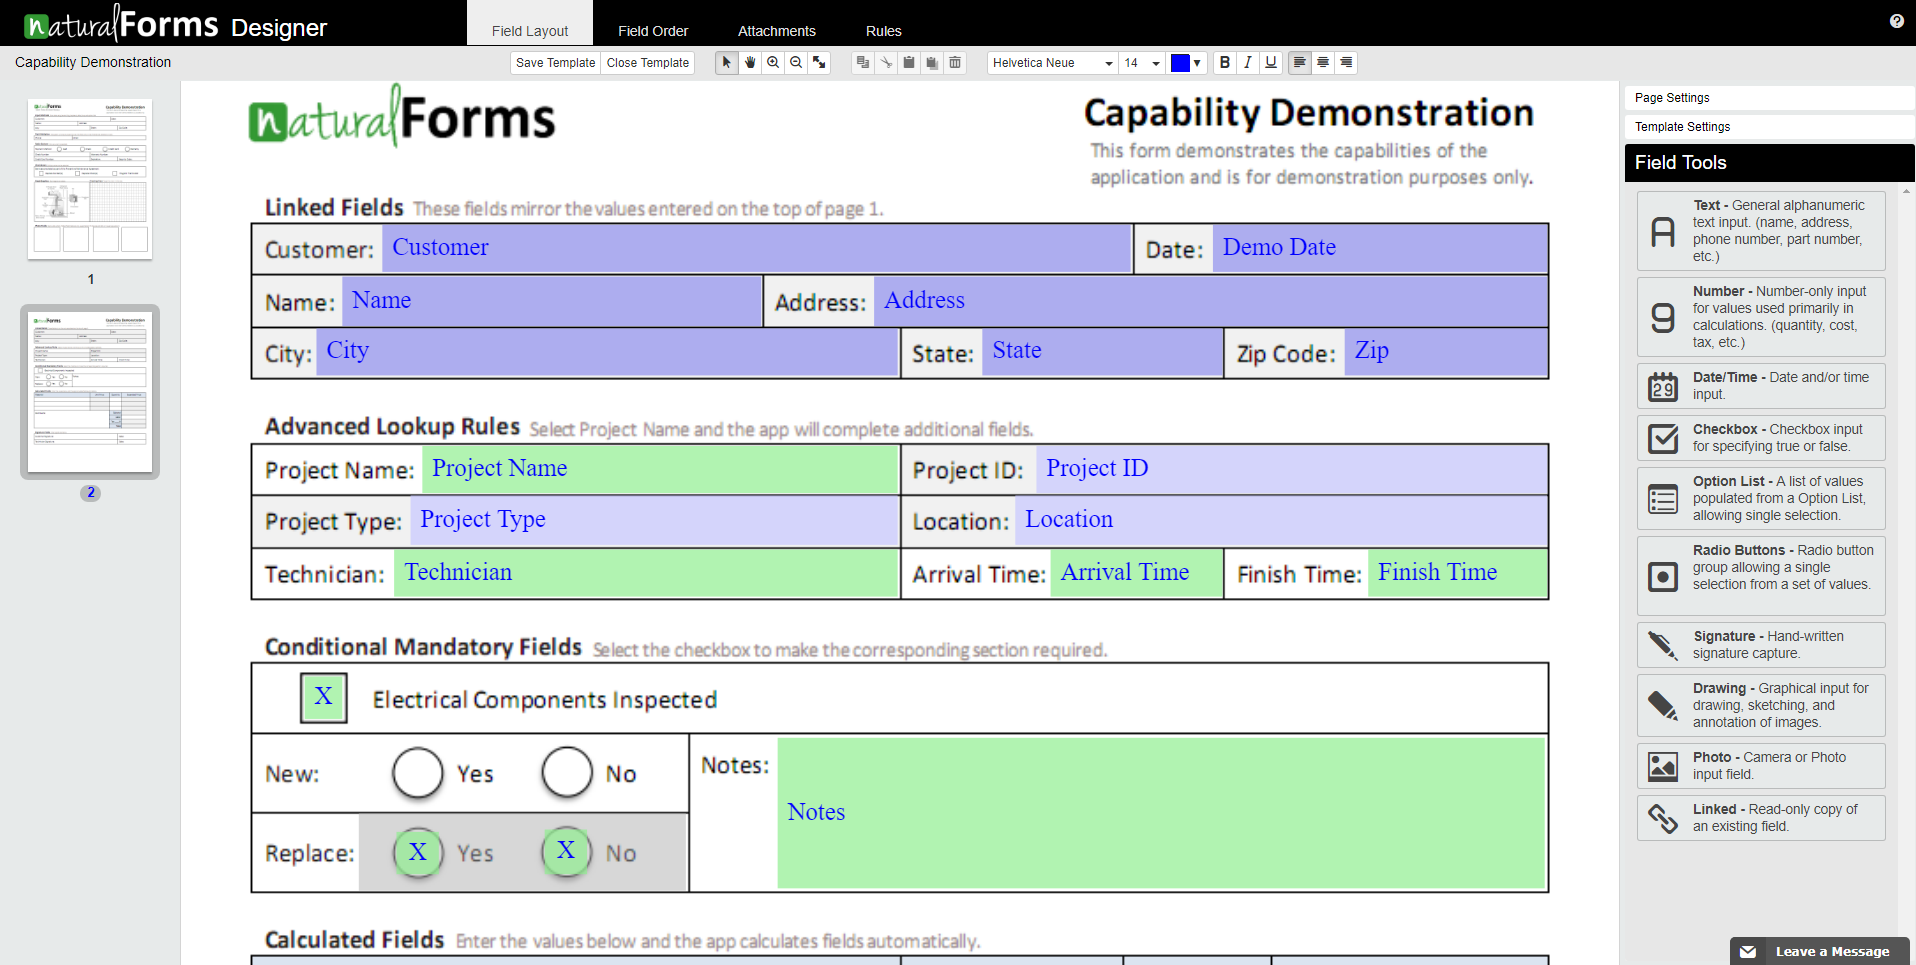Click the first paste clipboard icon

click(x=909, y=62)
